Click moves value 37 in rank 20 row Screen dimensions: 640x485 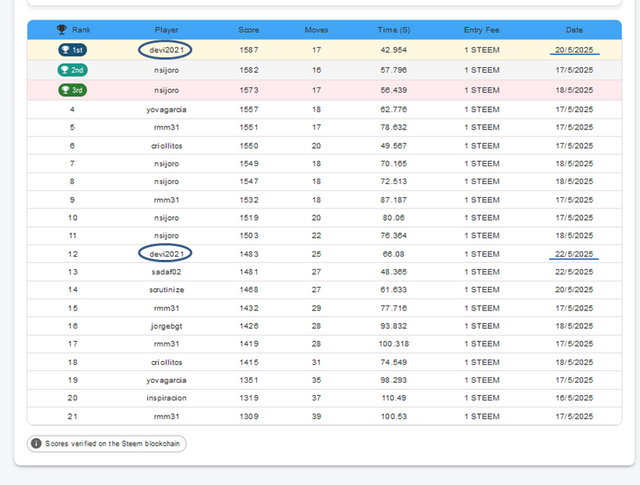tap(316, 398)
